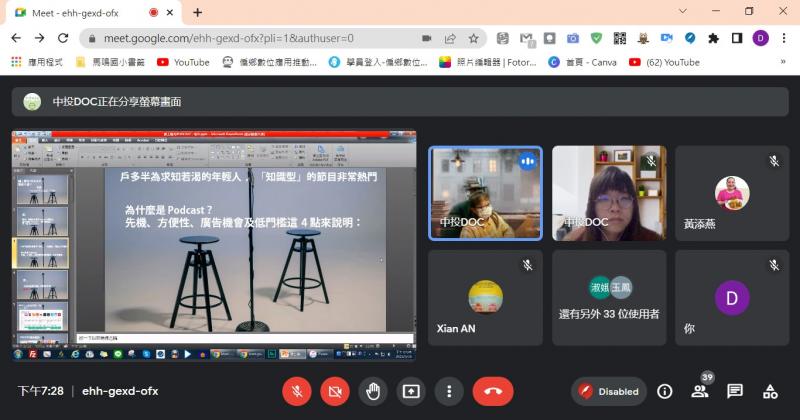Leave the call with red hang-up button

pyautogui.click(x=493, y=391)
